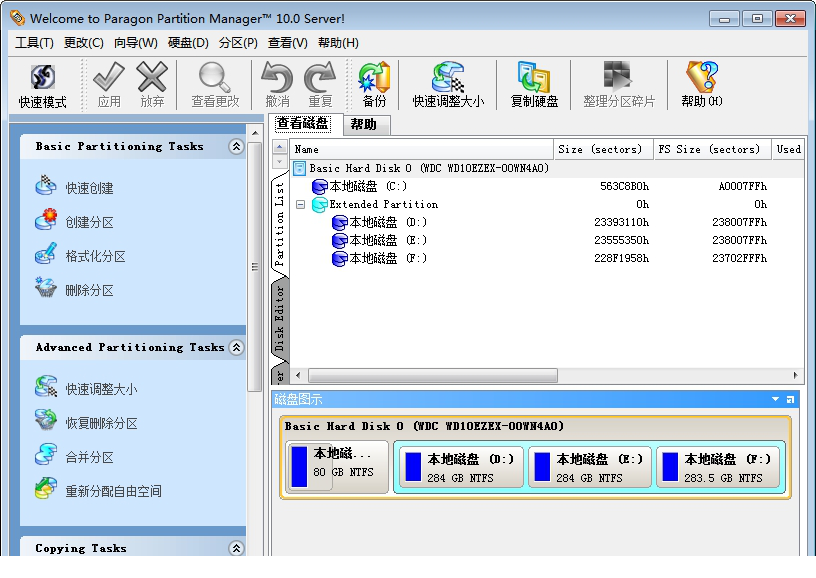816x578 pixels.
Task: Click 恢复删除分区 task in the sidebar
Action: point(101,423)
